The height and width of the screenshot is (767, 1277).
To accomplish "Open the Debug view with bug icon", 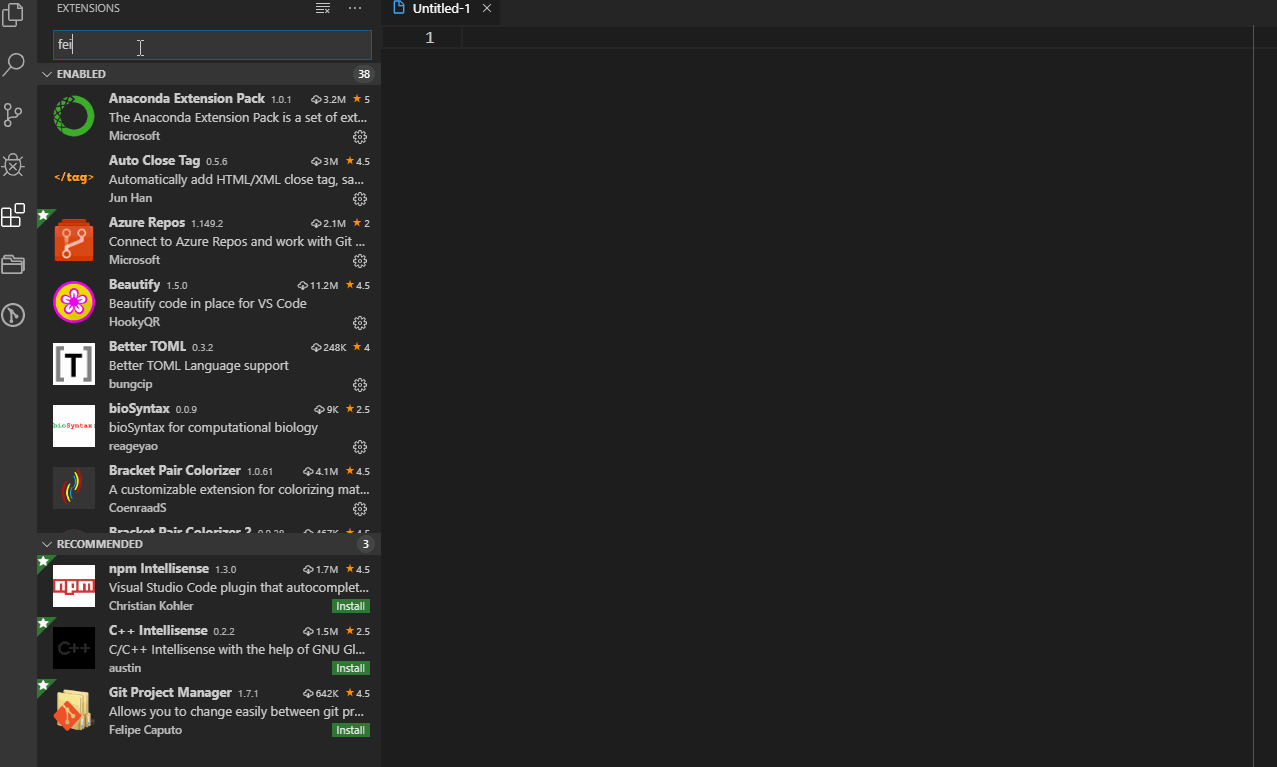I will pyautogui.click(x=13, y=165).
